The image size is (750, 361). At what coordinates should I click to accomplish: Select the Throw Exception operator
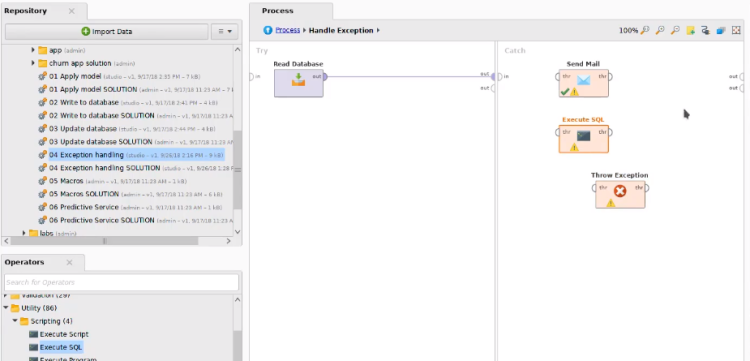click(620, 194)
